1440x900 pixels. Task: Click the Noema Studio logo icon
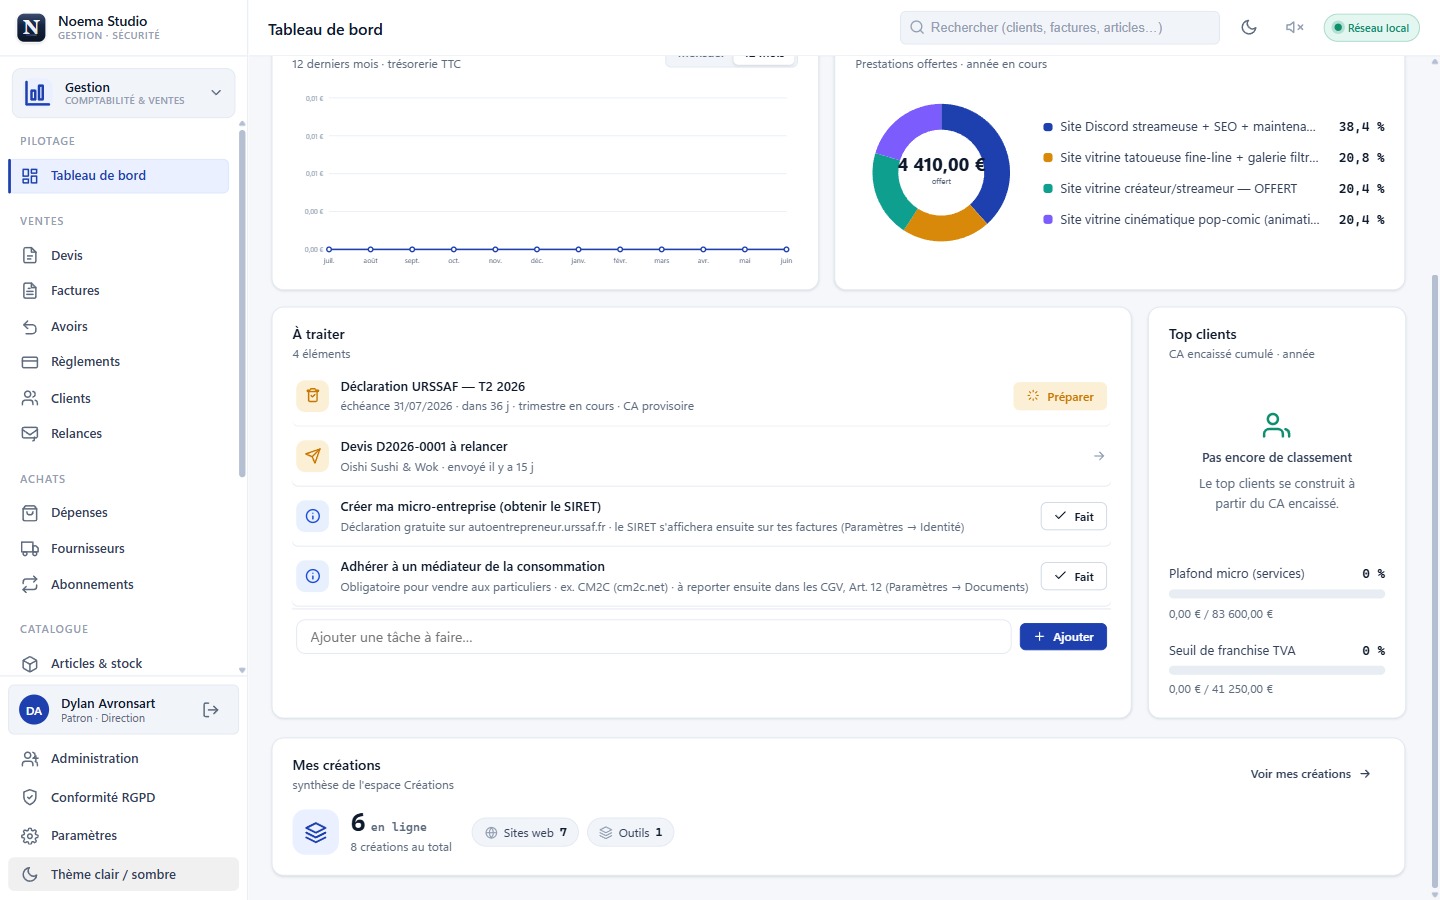pyautogui.click(x=32, y=28)
